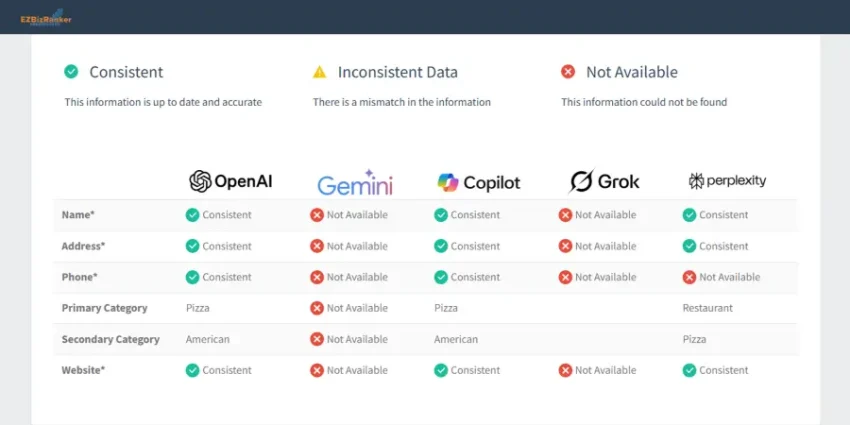Click text 'There is a mismatch in the information'

[402, 102]
